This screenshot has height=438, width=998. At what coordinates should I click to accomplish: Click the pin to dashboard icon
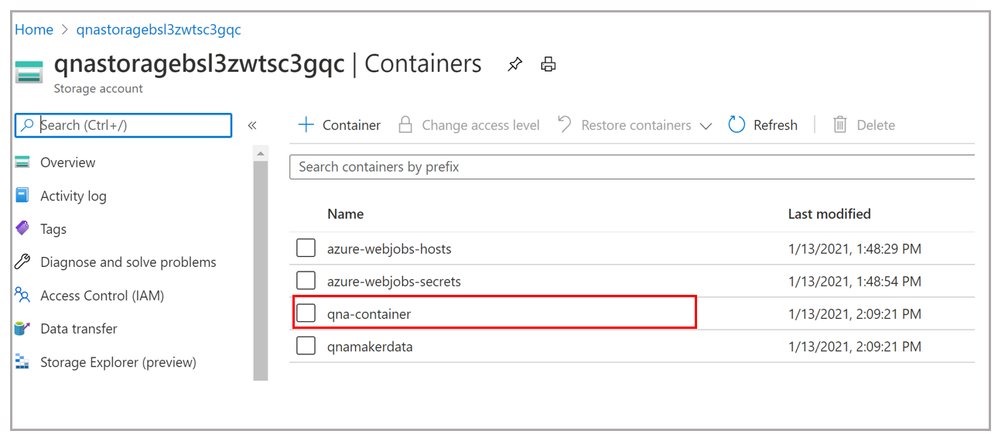[514, 65]
